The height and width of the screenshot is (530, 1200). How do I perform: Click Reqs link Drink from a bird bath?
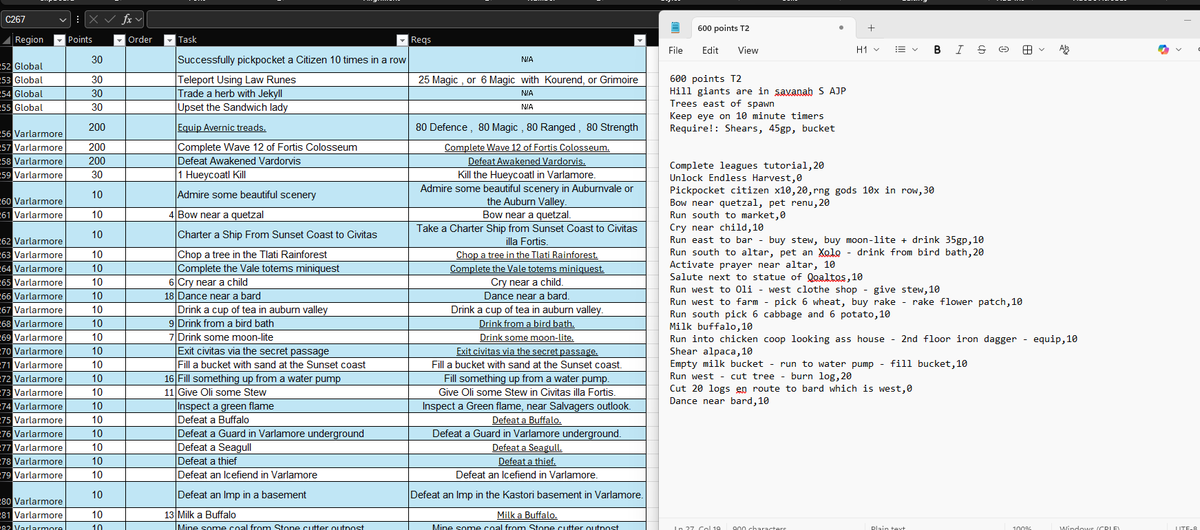(527, 324)
